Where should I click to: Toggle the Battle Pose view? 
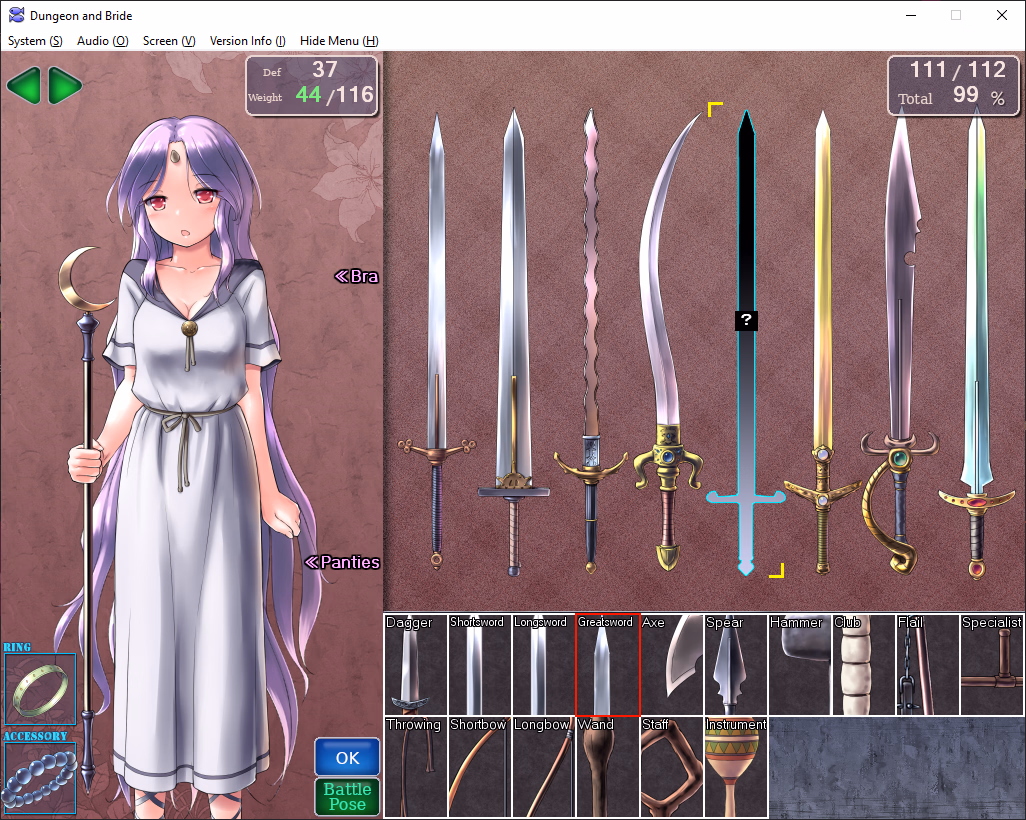click(347, 797)
